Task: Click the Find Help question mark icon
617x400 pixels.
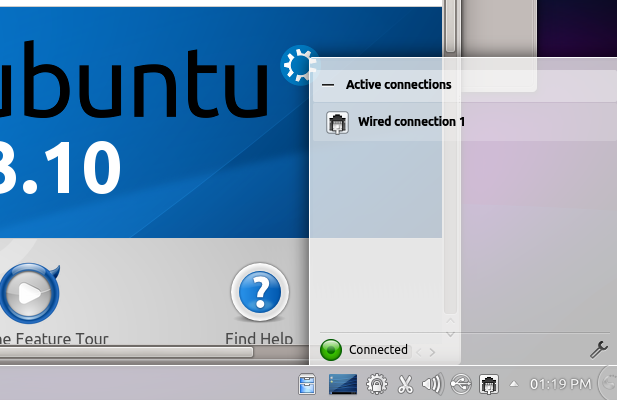Action: [260, 293]
